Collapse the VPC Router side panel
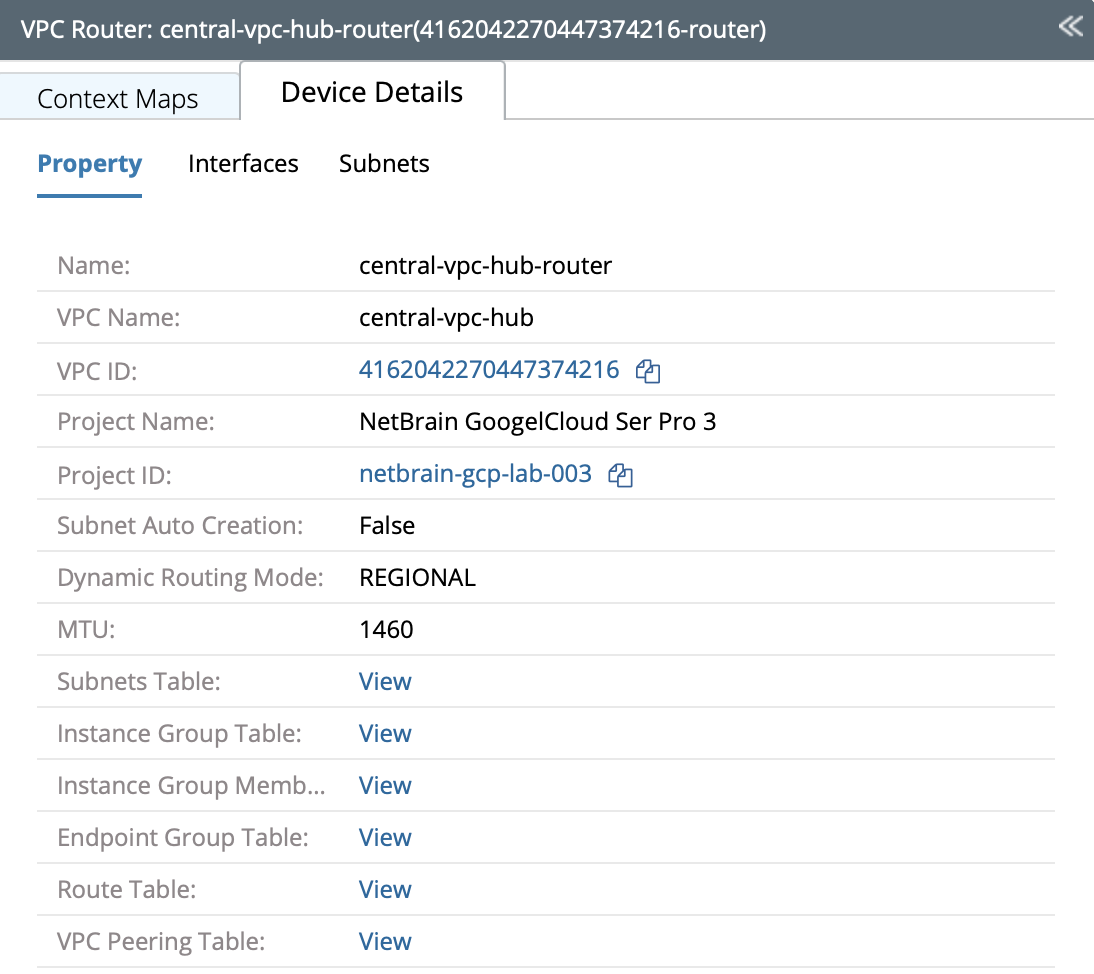This screenshot has height=974, width=1094. pos(1070,27)
